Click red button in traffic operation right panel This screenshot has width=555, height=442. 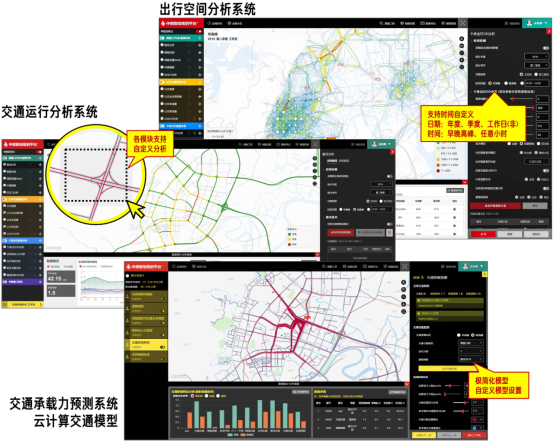(x=341, y=233)
